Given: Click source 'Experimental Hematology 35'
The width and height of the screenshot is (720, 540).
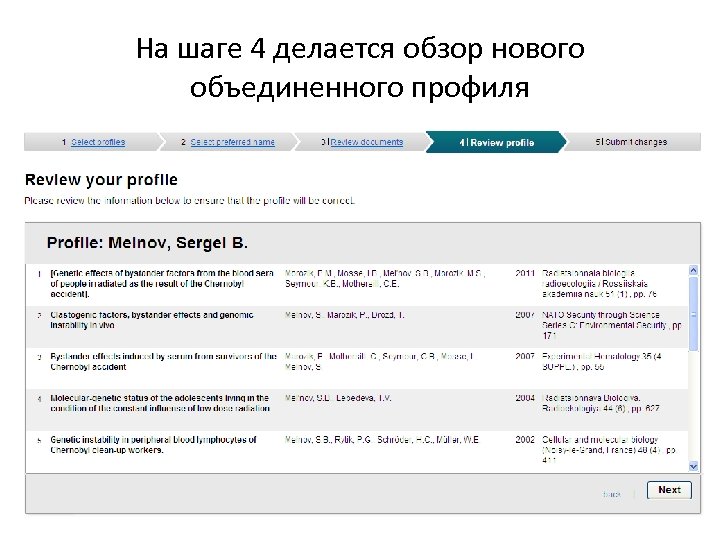Looking at the screenshot, I should (602, 361).
